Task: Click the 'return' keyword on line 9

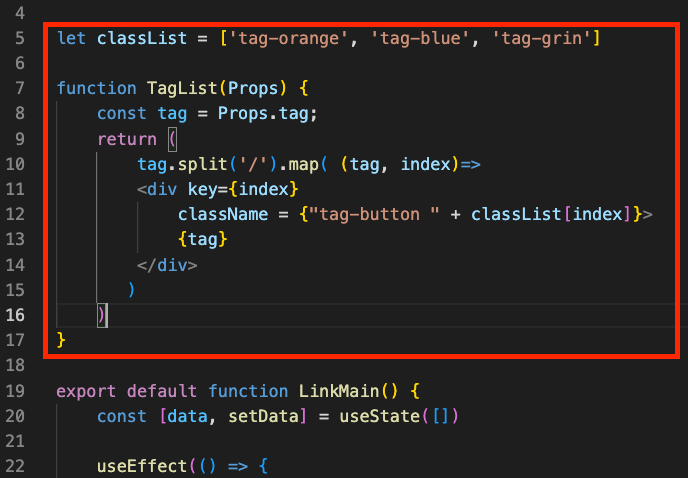Action: 127,139
